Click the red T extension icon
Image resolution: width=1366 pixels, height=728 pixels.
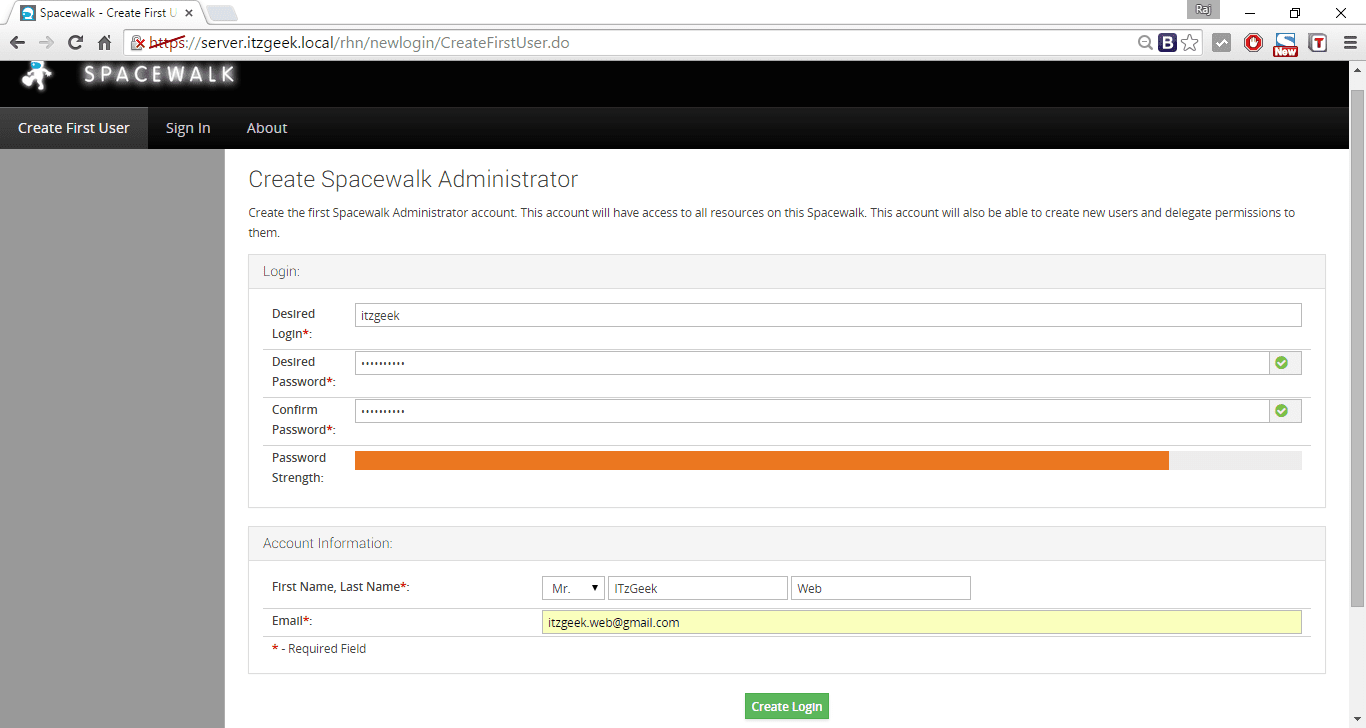1318,43
